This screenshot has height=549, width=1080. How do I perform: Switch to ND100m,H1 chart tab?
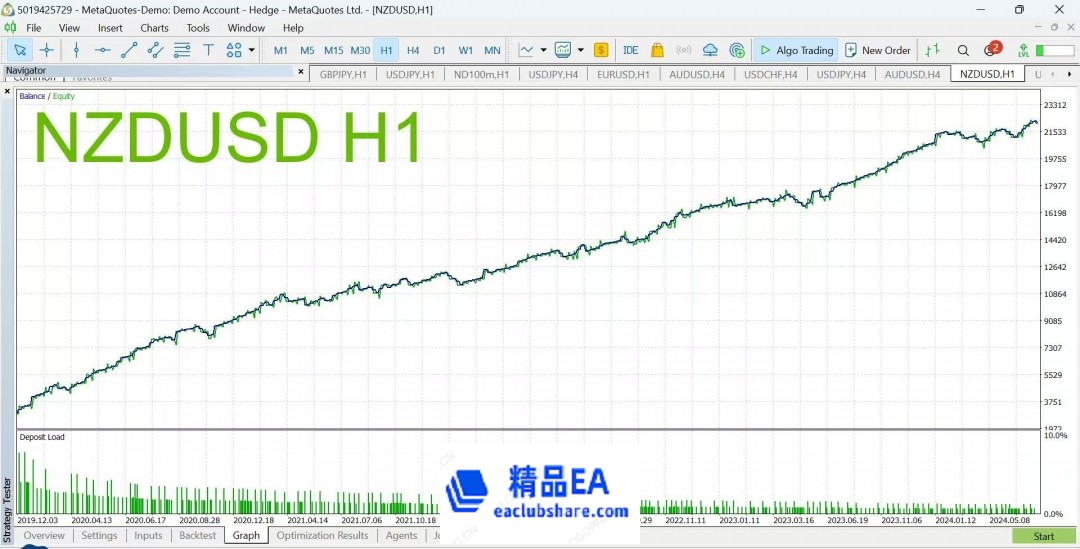tap(481, 74)
